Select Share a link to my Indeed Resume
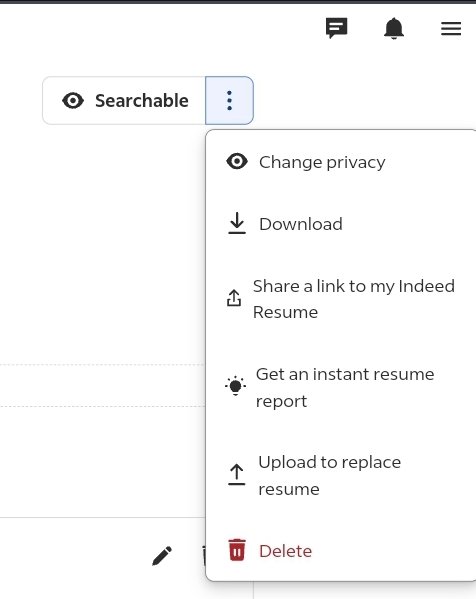476x599 pixels. pos(340,299)
